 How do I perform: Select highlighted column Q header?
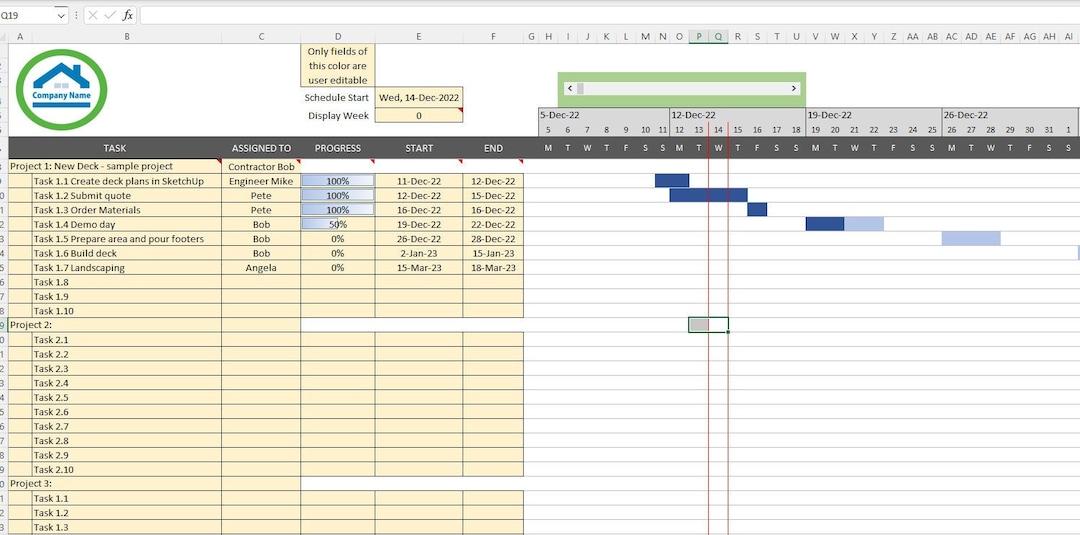(718, 37)
